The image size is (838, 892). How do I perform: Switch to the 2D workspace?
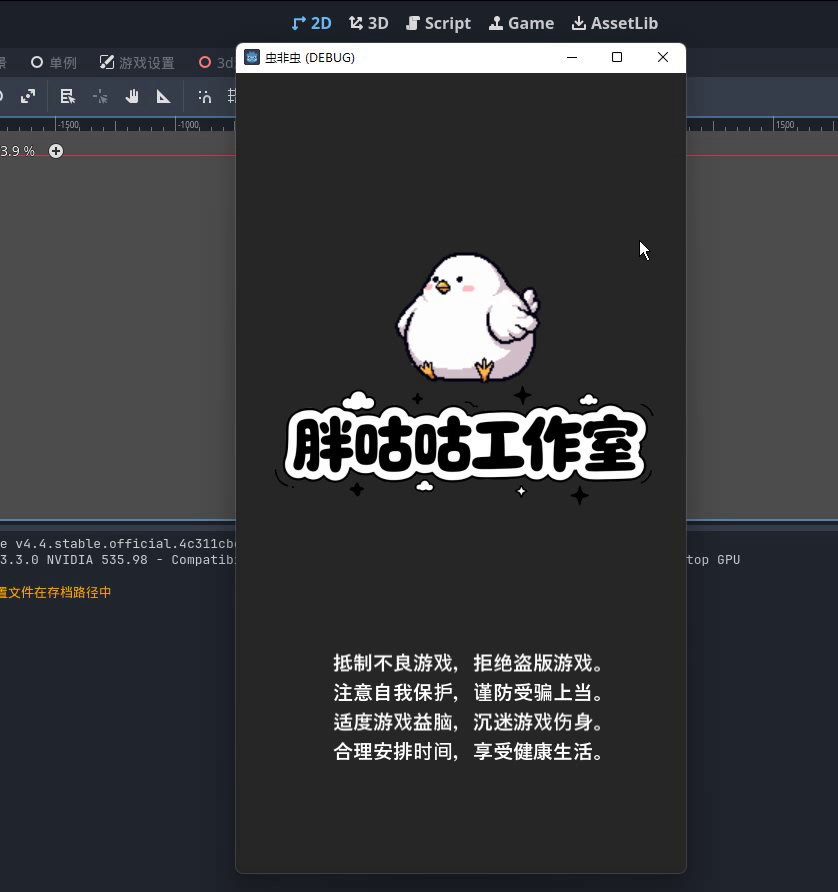(311, 23)
